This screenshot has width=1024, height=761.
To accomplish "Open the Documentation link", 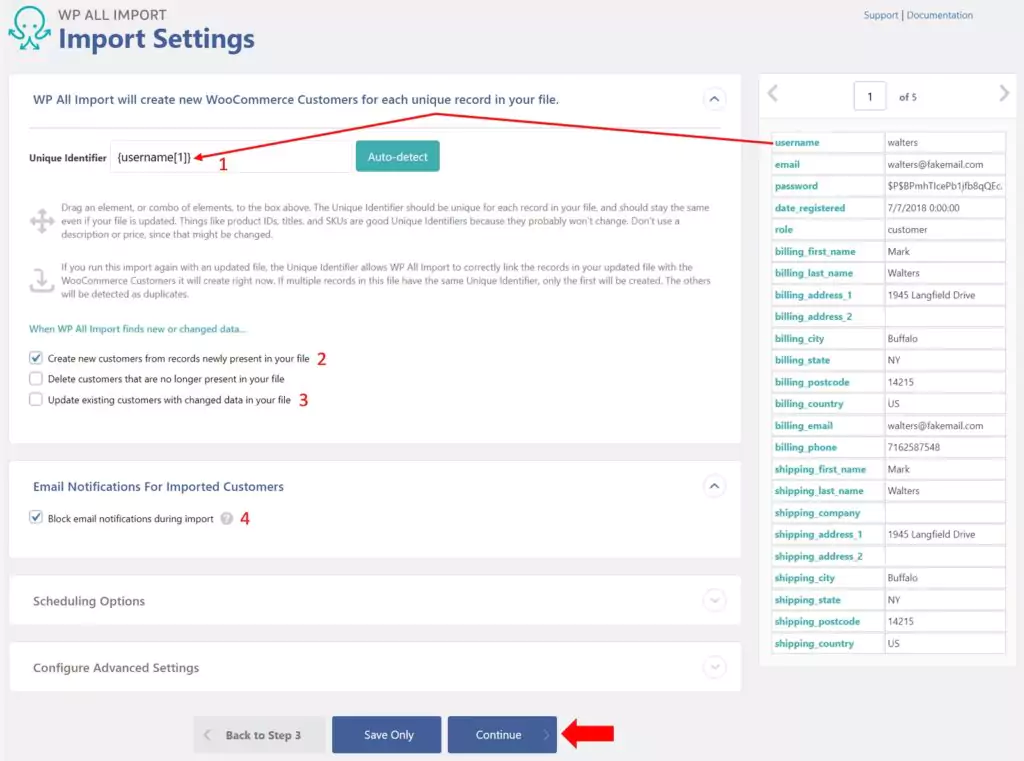I will [939, 15].
